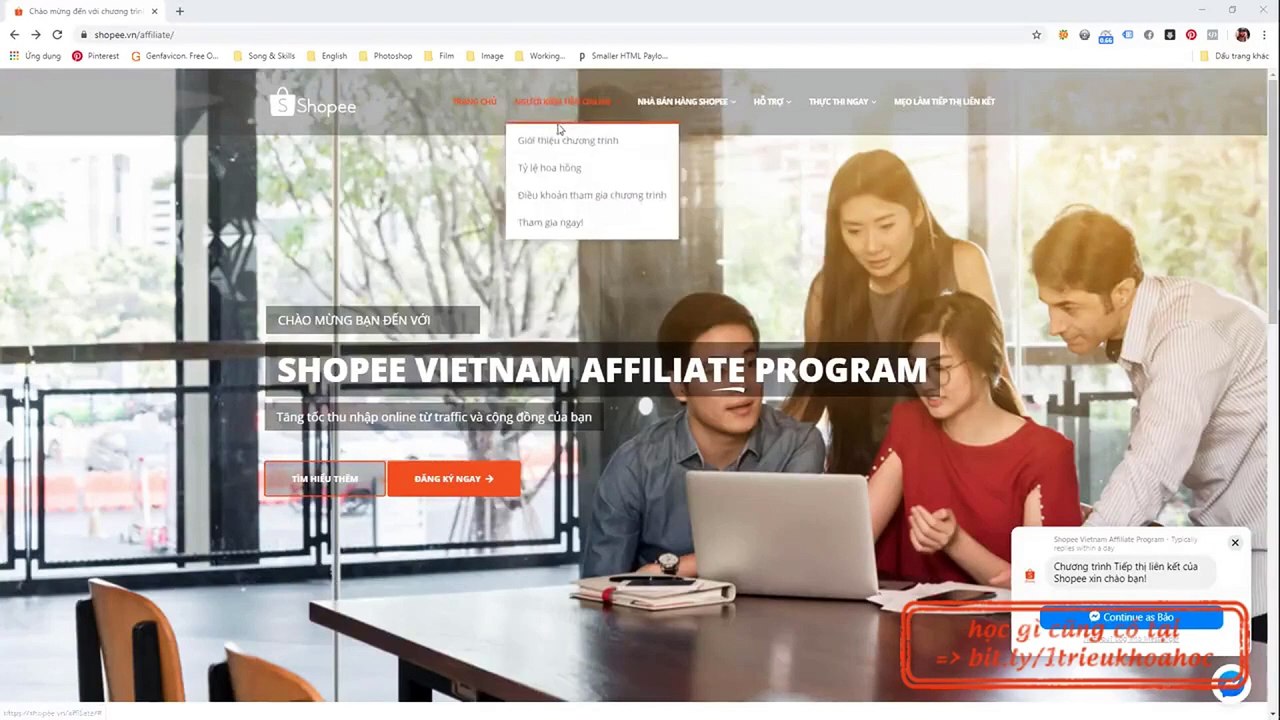Open the Ứng dụng apps shortcut

click(35, 56)
